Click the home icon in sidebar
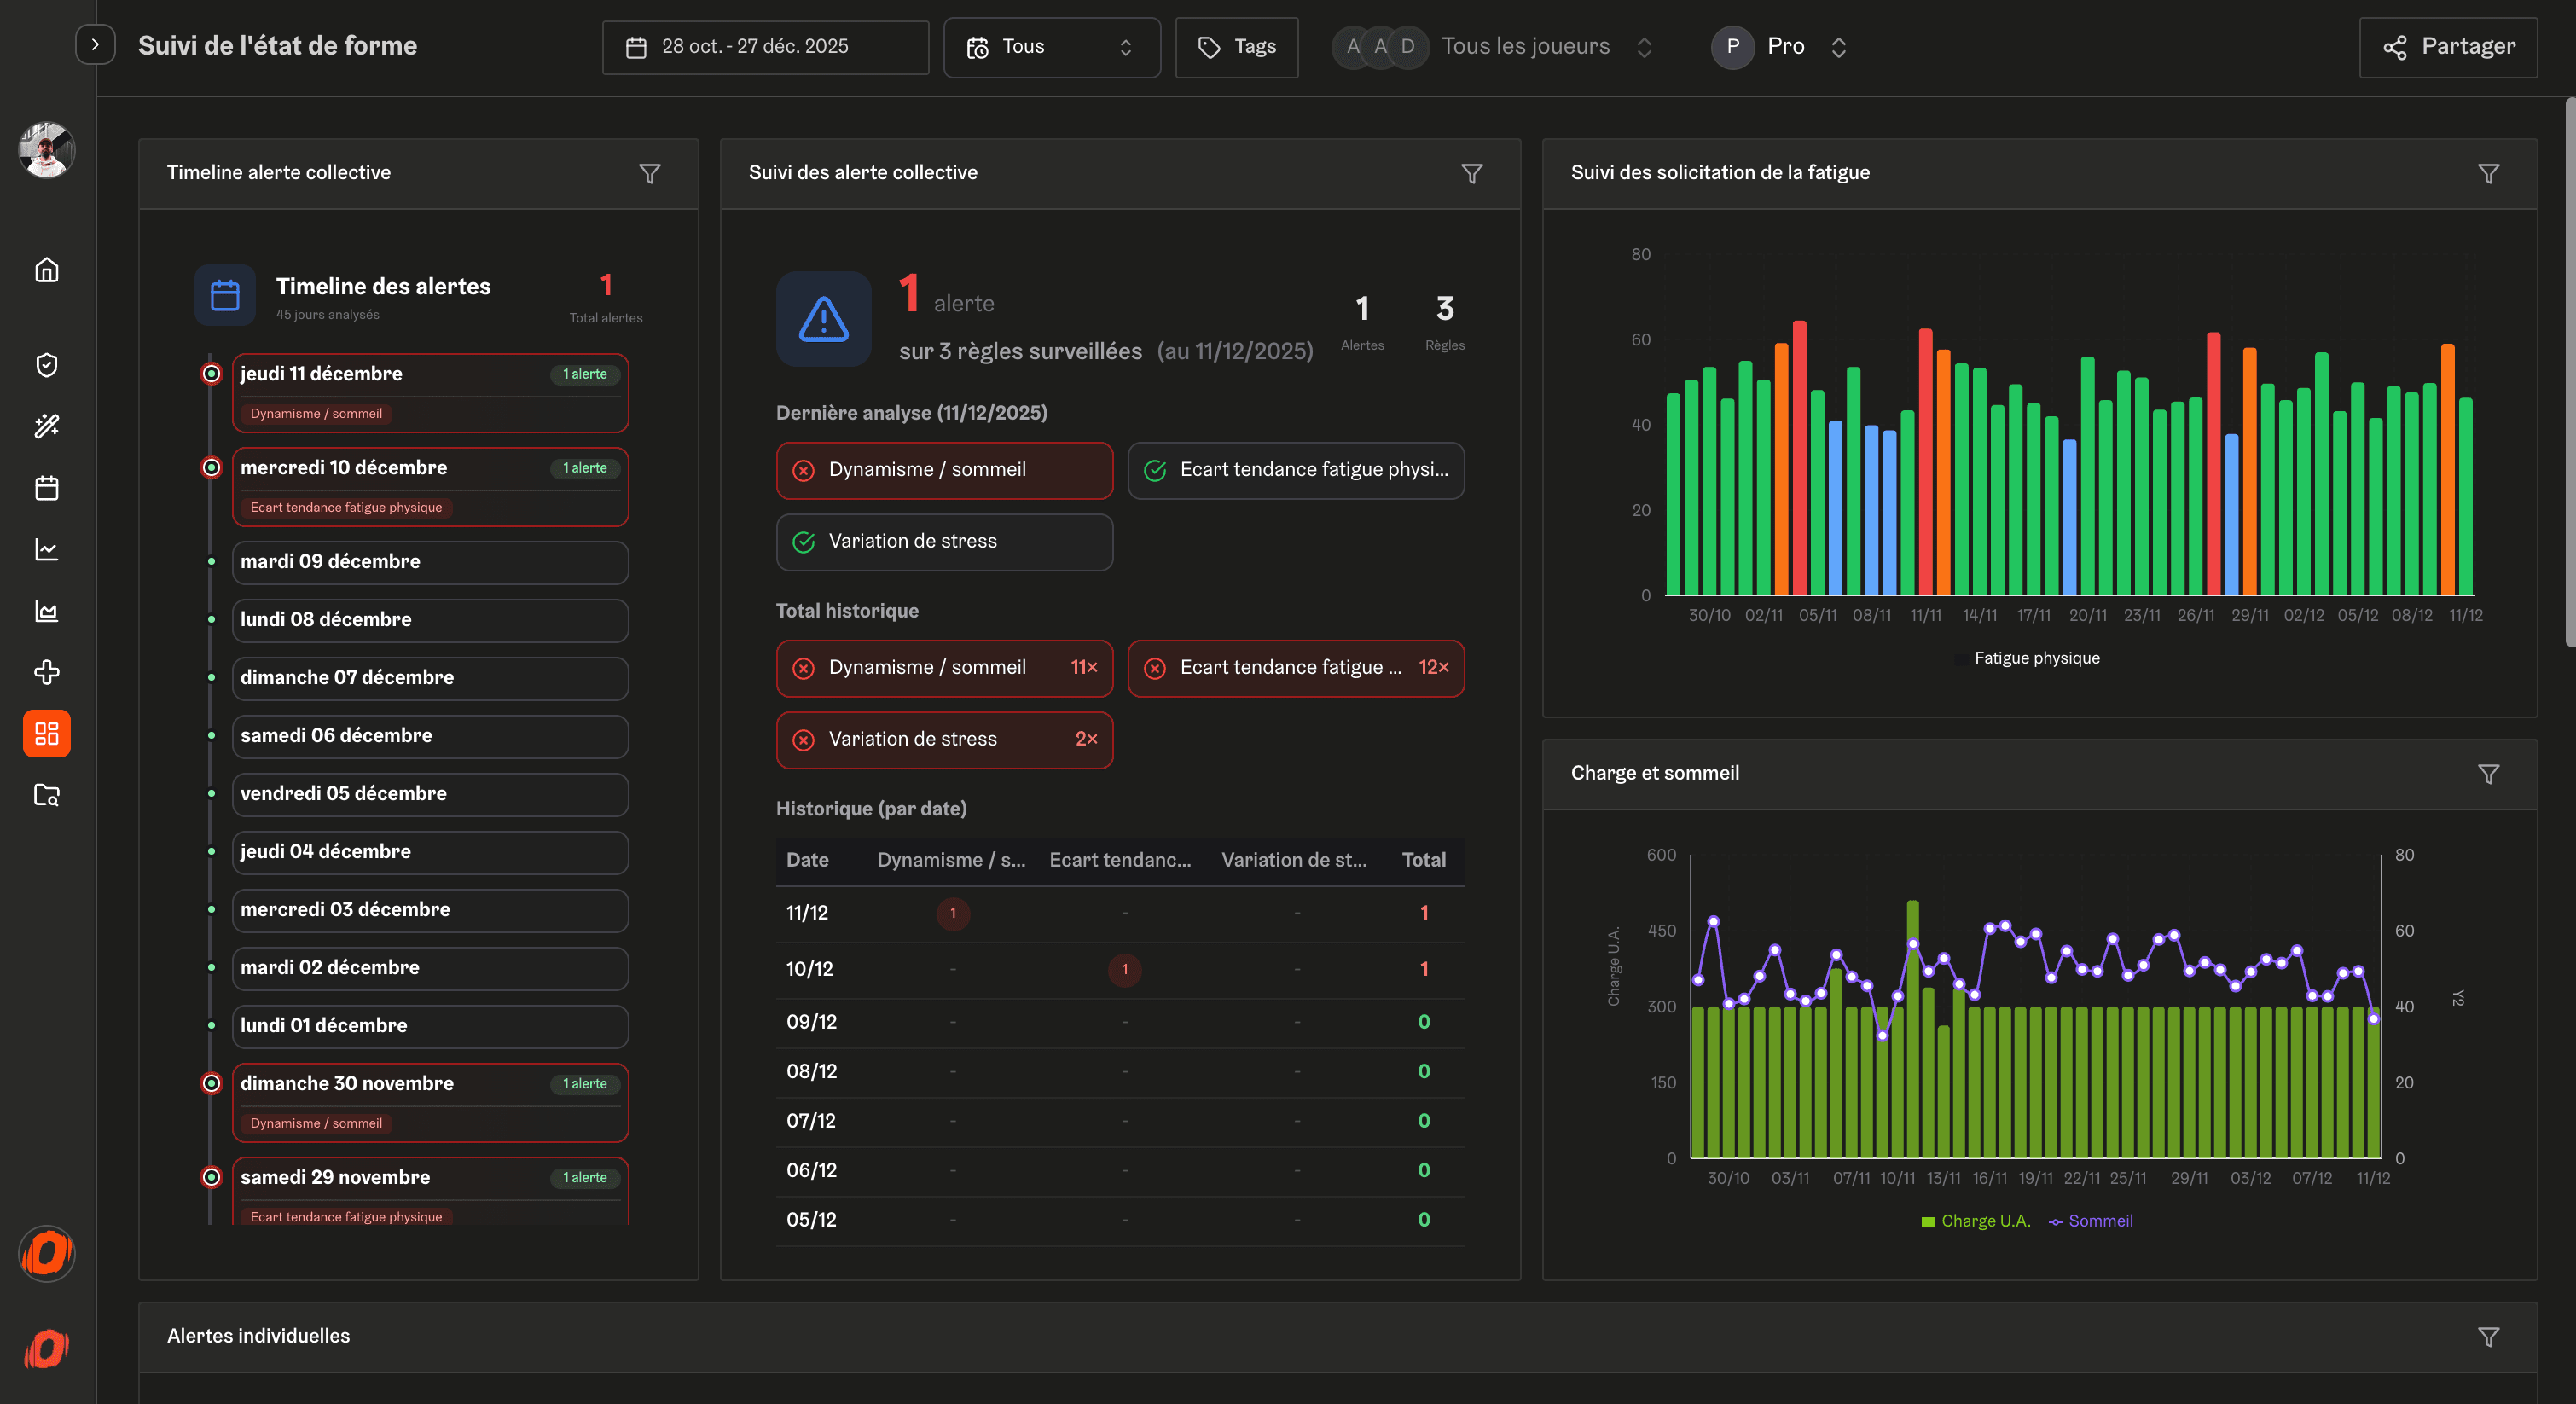This screenshot has width=2576, height=1404. coord(47,270)
